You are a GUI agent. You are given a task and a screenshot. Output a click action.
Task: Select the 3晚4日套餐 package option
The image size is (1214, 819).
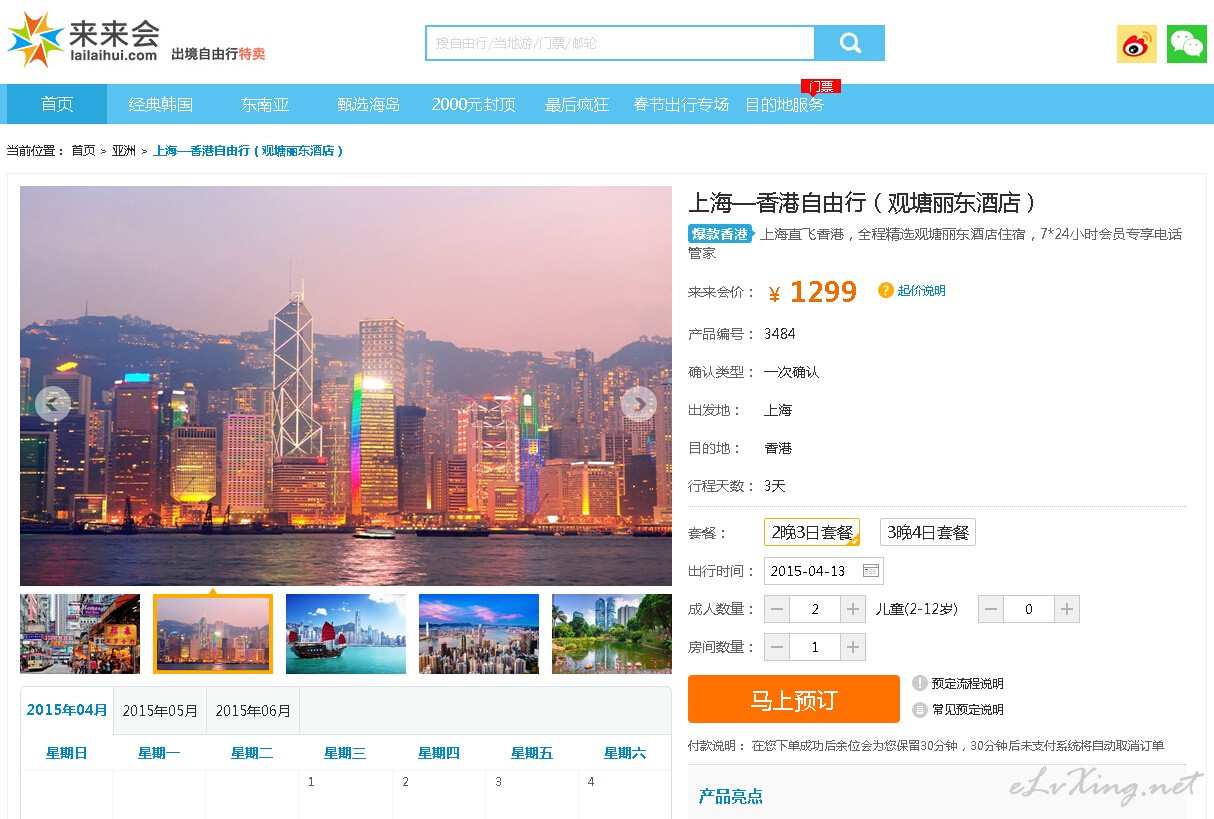[x=927, y=532]
